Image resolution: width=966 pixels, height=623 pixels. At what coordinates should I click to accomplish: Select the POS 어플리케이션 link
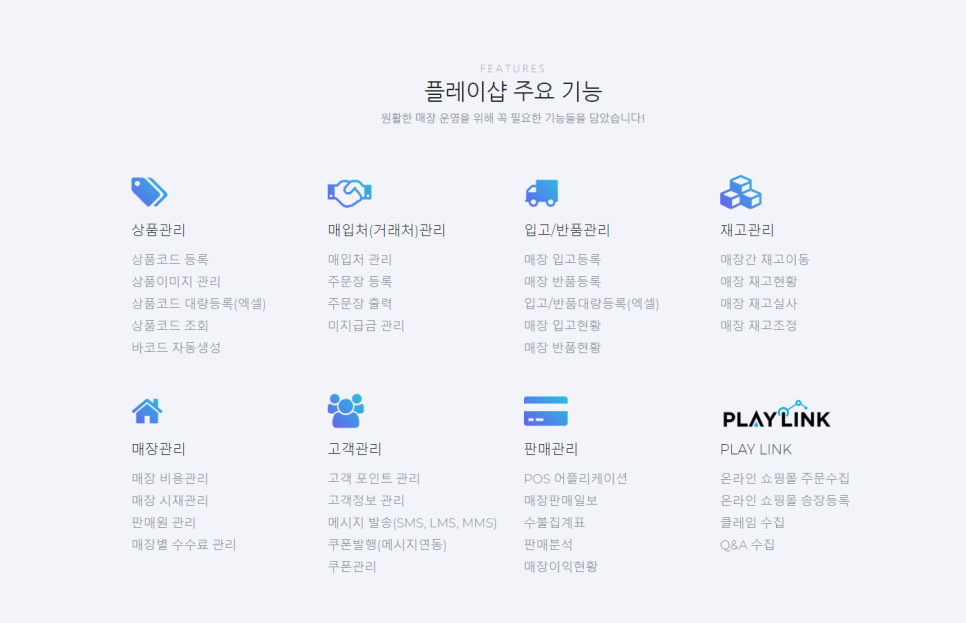[x=575, y=478]
